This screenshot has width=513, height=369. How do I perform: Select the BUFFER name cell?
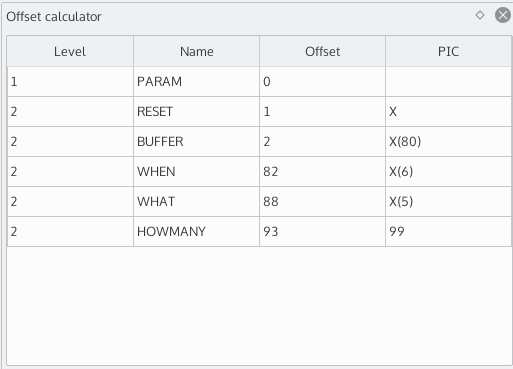[x=196, y=142]
